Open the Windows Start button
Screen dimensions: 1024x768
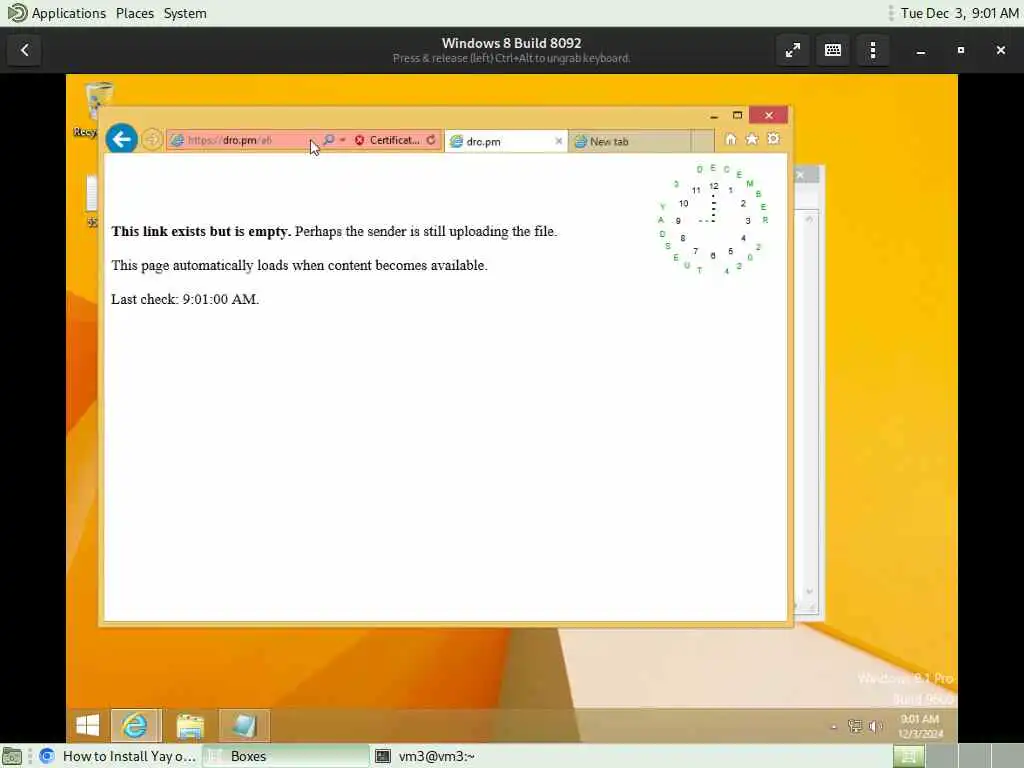pos(88,725)
